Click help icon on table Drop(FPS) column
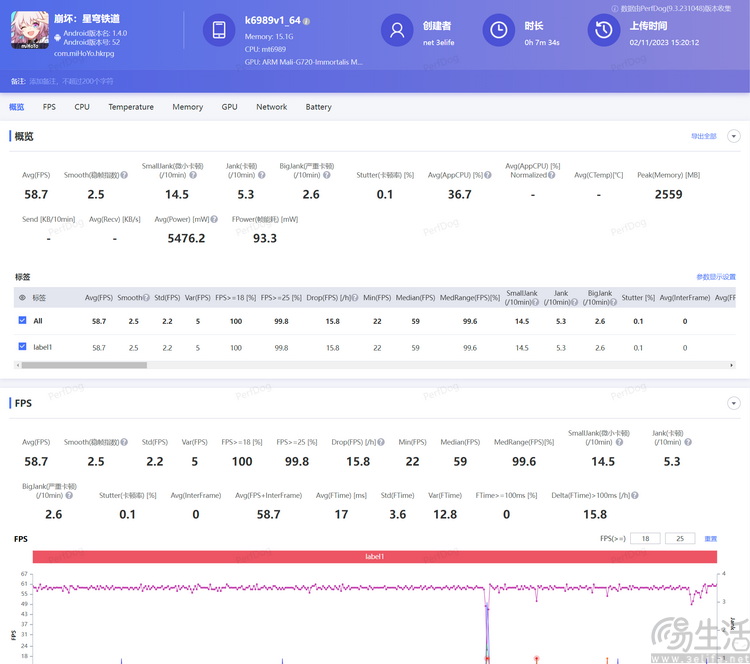Viewport: 750px width, 664px height. click(355, 298)
